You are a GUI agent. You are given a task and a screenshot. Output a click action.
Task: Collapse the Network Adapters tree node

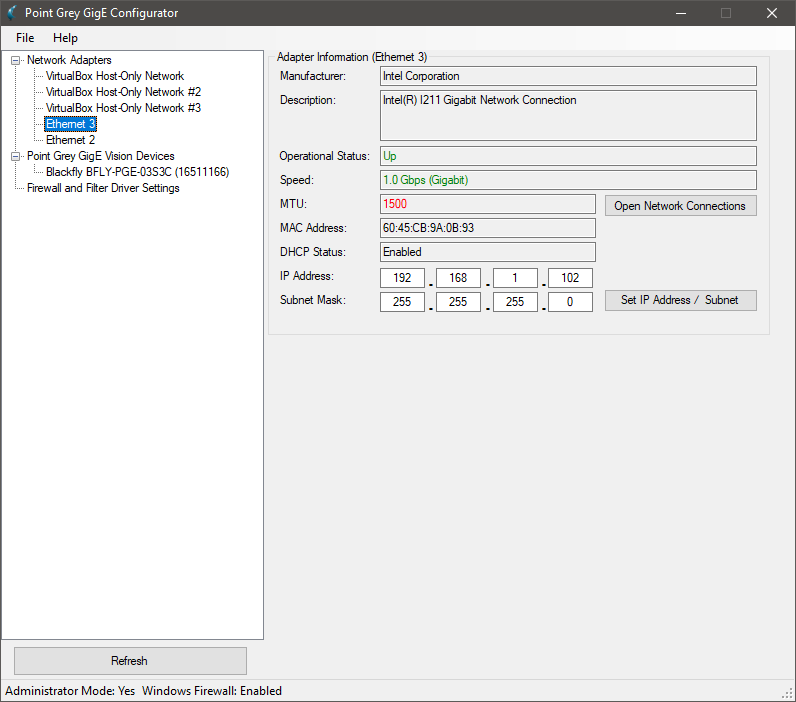pos(16,60)
